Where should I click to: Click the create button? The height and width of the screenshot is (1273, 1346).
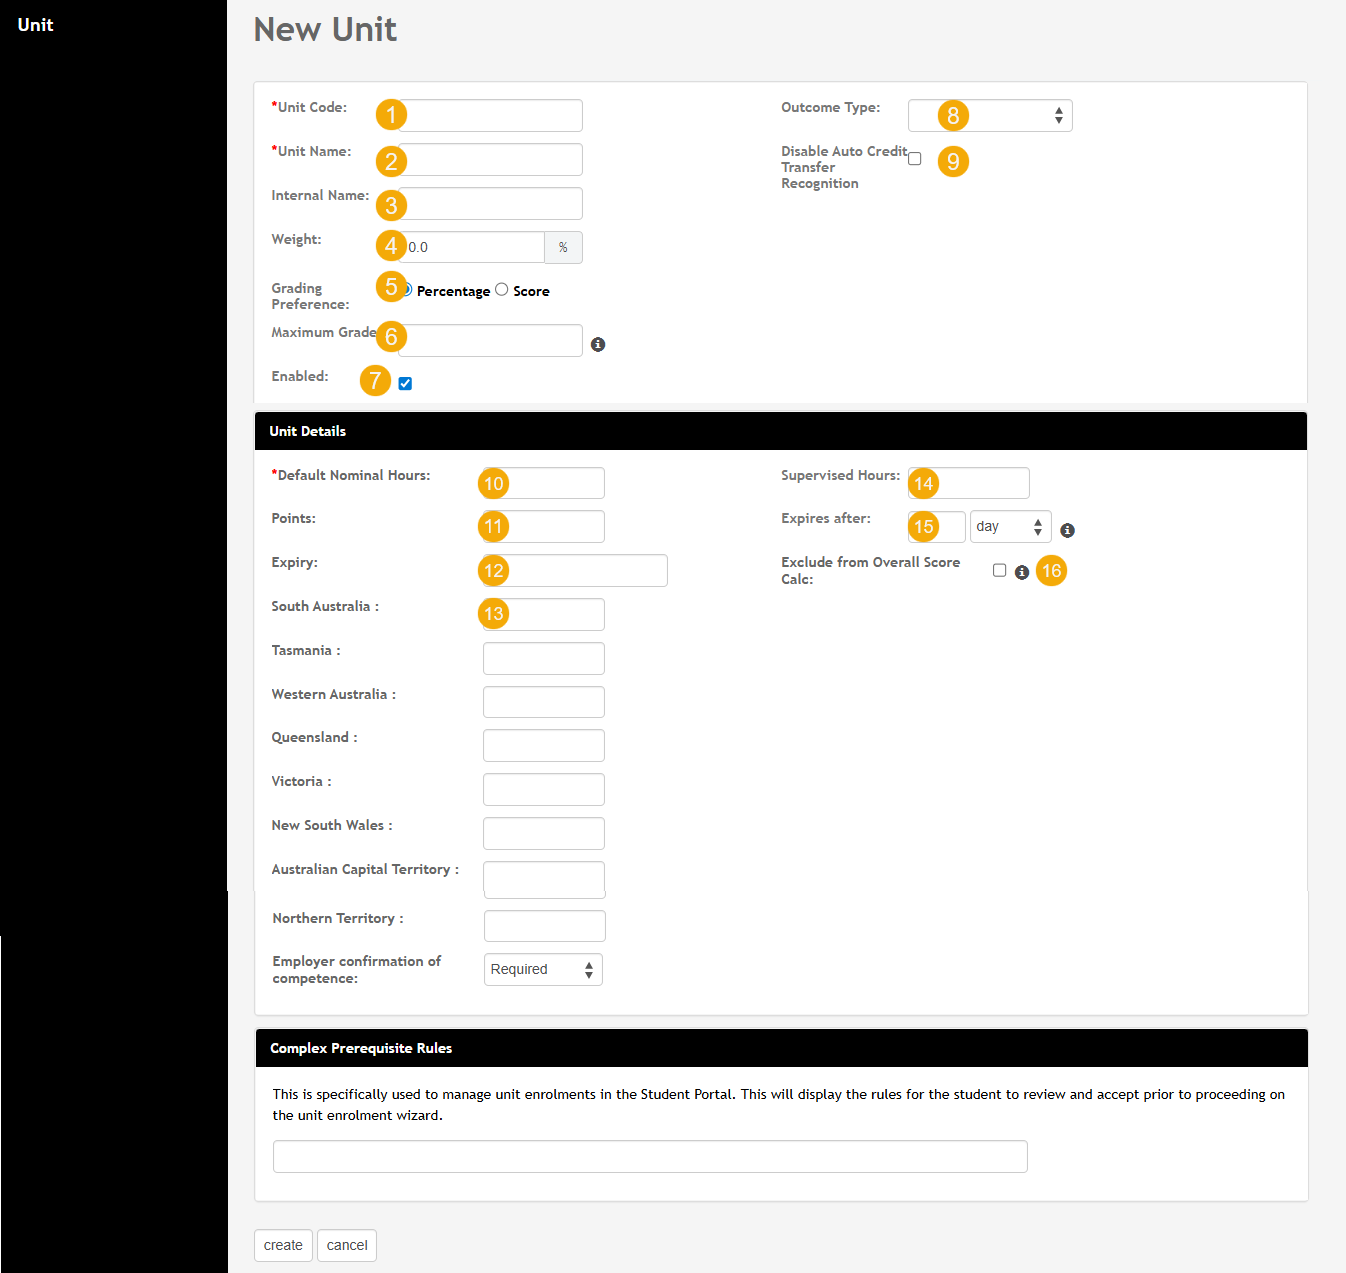pyautogui.click(x=283, y=1245)
